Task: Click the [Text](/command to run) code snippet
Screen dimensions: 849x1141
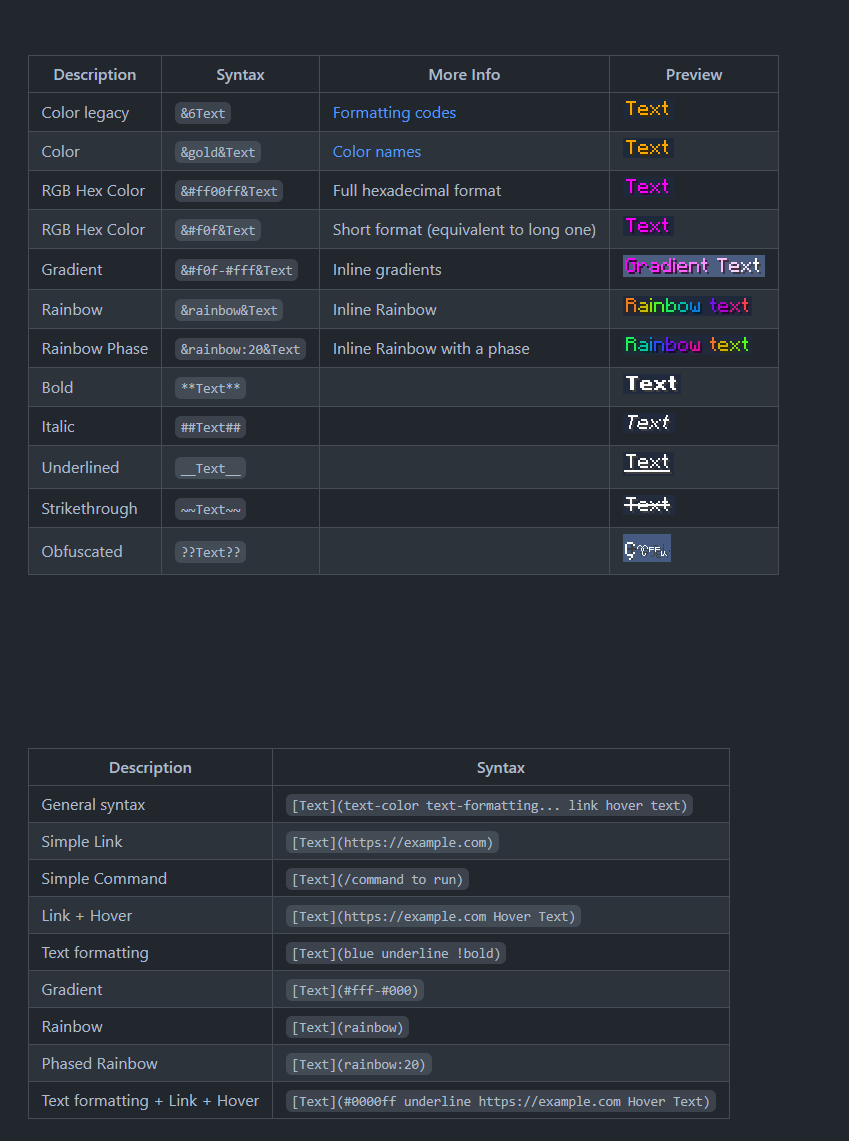Action: [377, 879]
